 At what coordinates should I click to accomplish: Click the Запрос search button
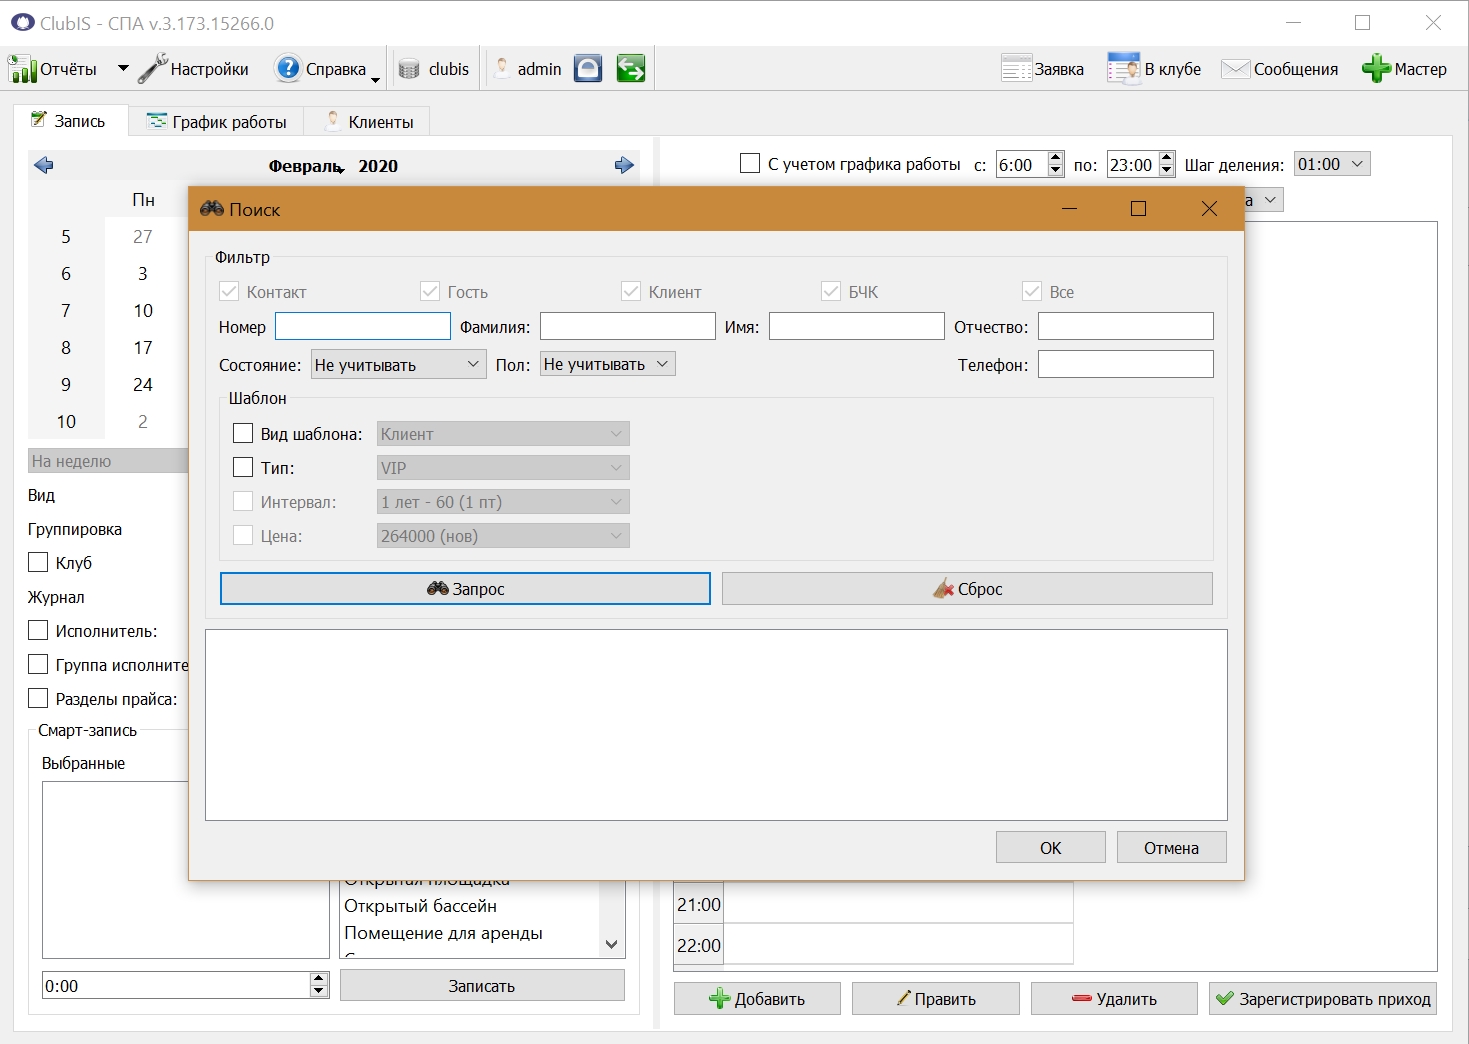(465, 589)
